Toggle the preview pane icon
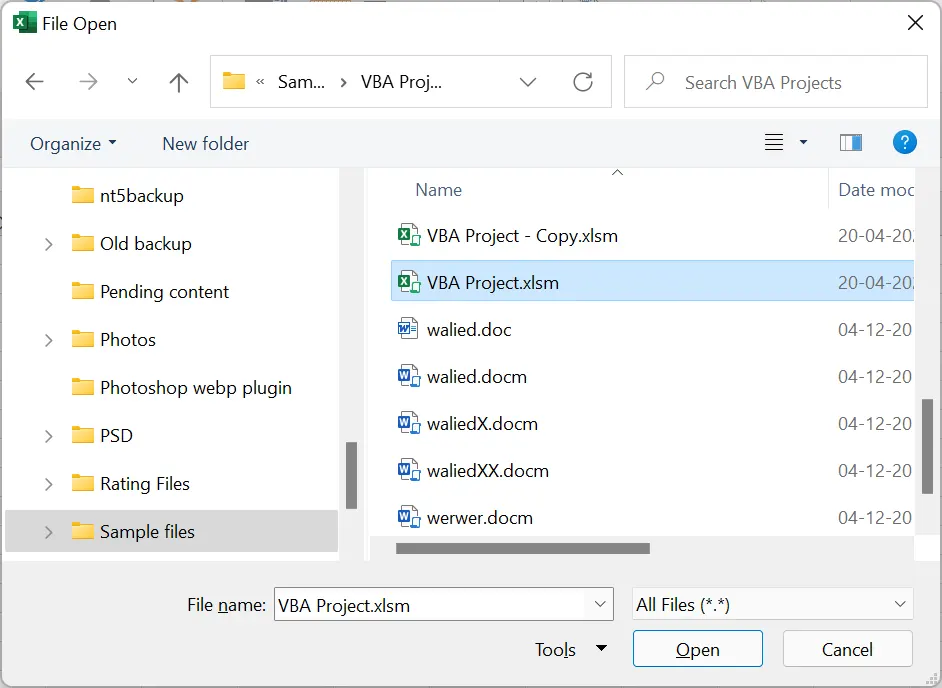Viewport: 942px width, 688px height. 851,143
